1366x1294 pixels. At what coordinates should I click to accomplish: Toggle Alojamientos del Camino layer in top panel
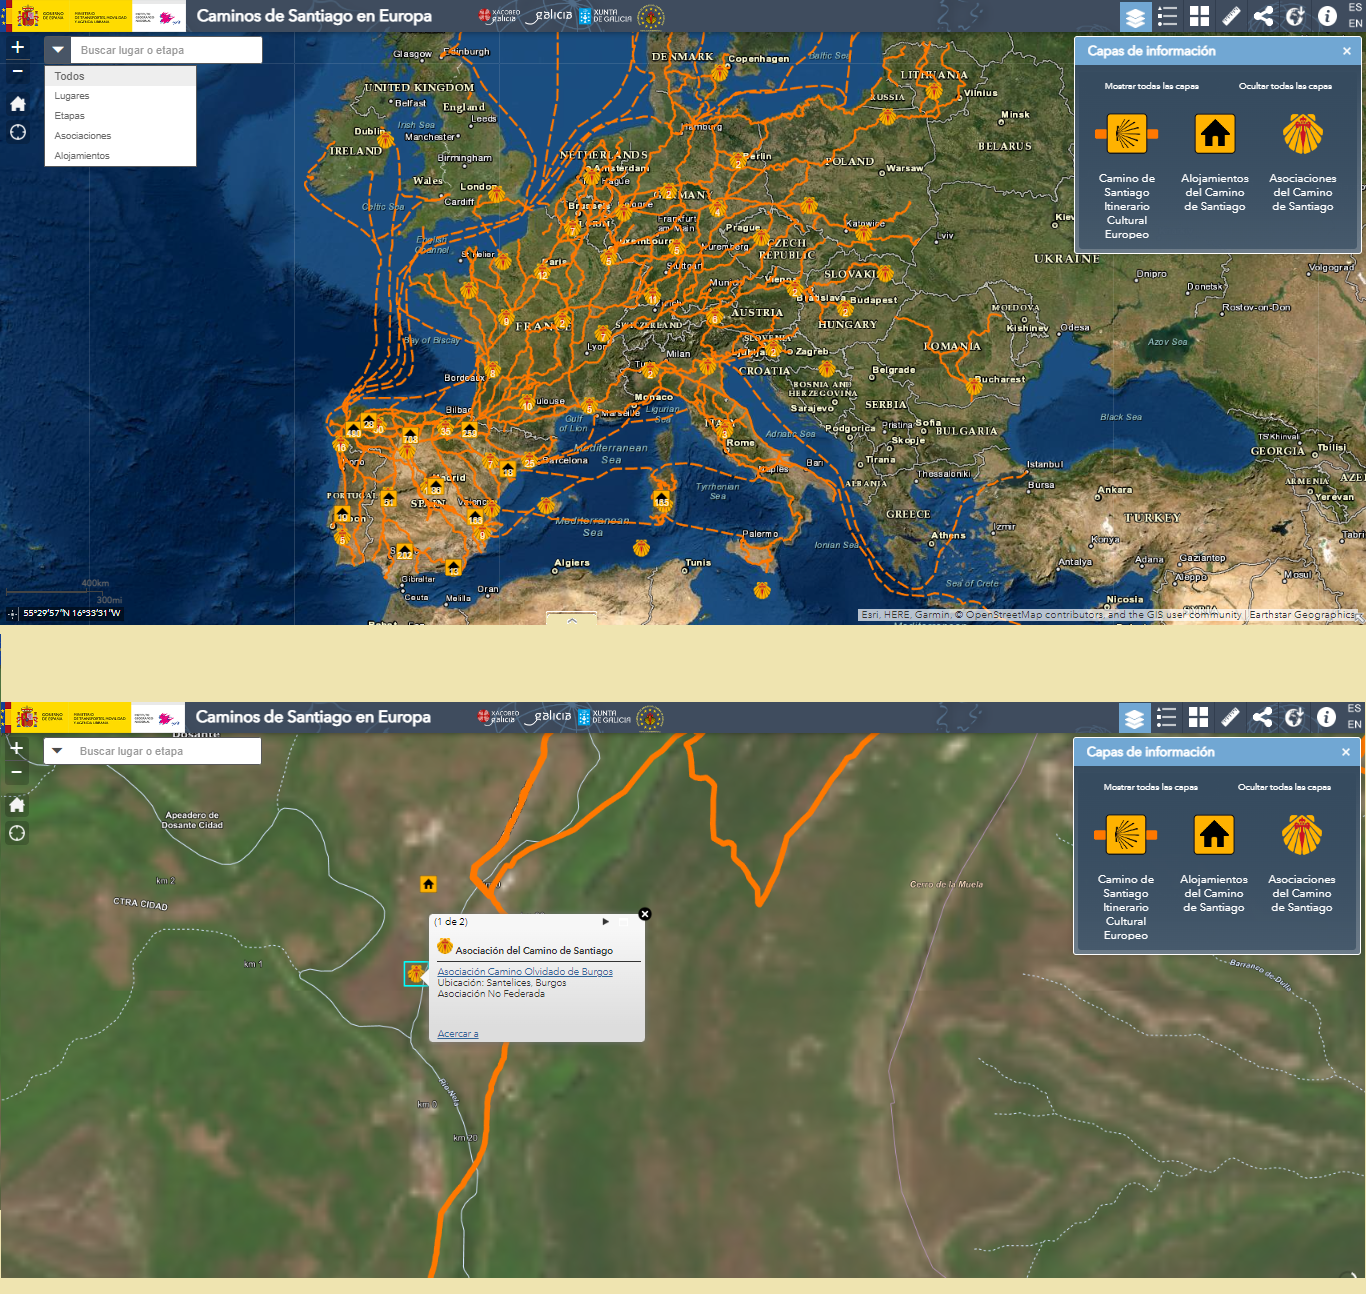click(x=1215, y=134)
